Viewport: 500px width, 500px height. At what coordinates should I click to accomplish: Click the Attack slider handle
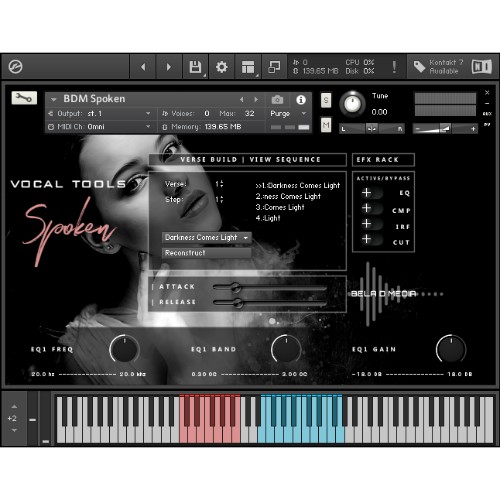point(236,287)
